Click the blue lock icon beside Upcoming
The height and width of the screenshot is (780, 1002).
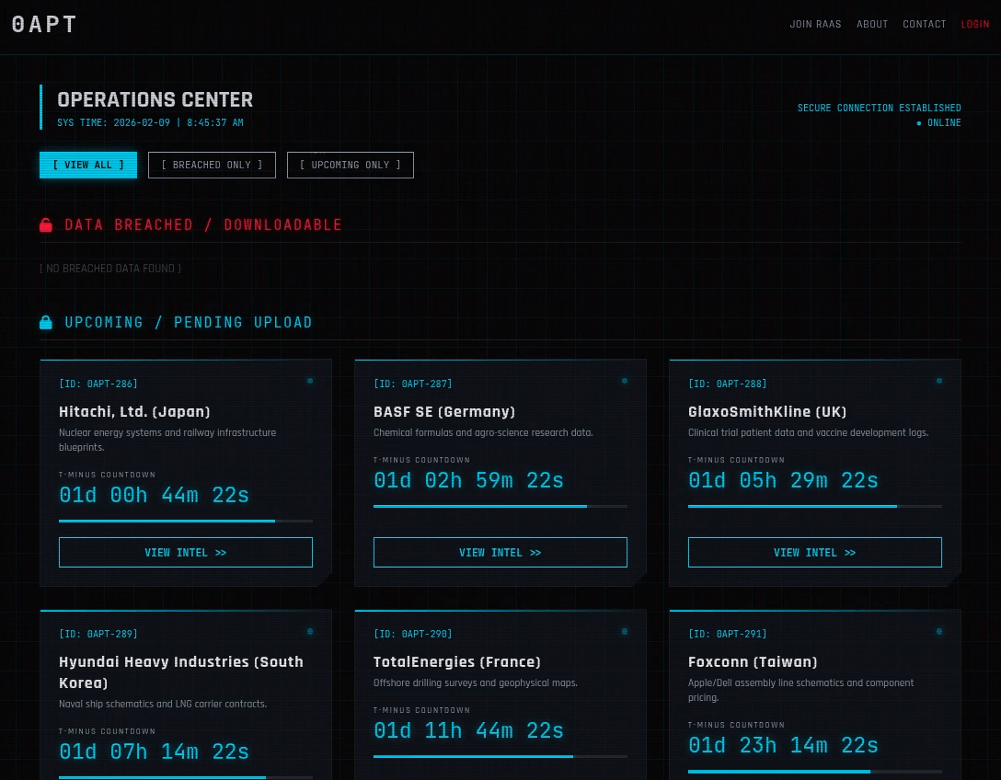tap(46, 322)
